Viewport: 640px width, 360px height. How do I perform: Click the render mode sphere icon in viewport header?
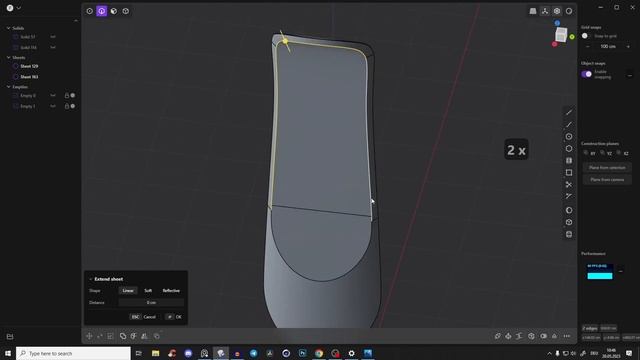(x=569, y=11)
